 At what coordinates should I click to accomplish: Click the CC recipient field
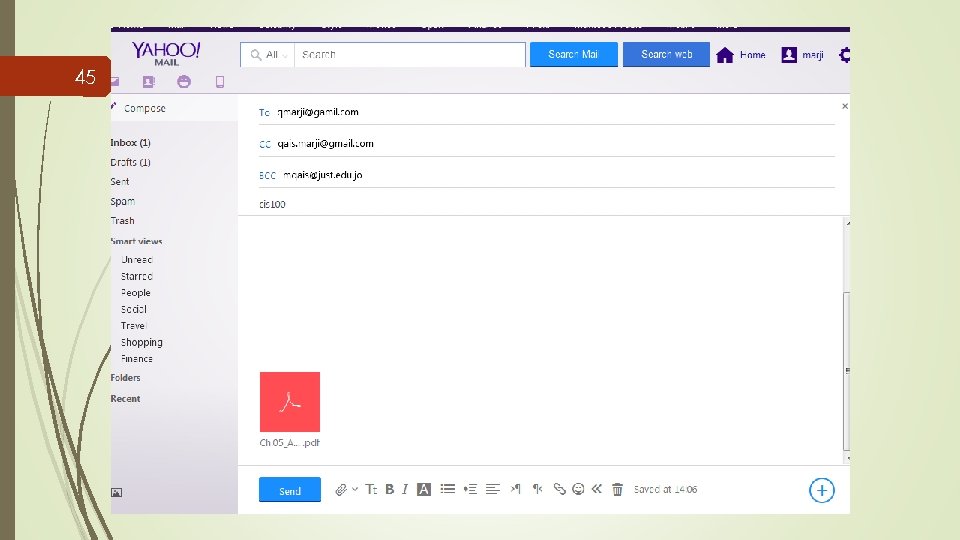click(547, 144)
